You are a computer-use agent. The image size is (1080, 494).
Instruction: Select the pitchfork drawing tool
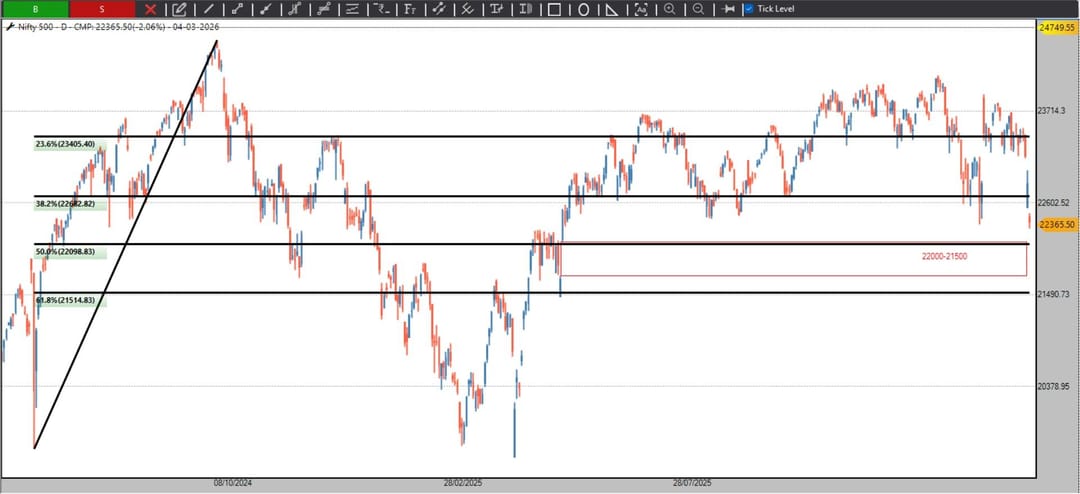295,9
